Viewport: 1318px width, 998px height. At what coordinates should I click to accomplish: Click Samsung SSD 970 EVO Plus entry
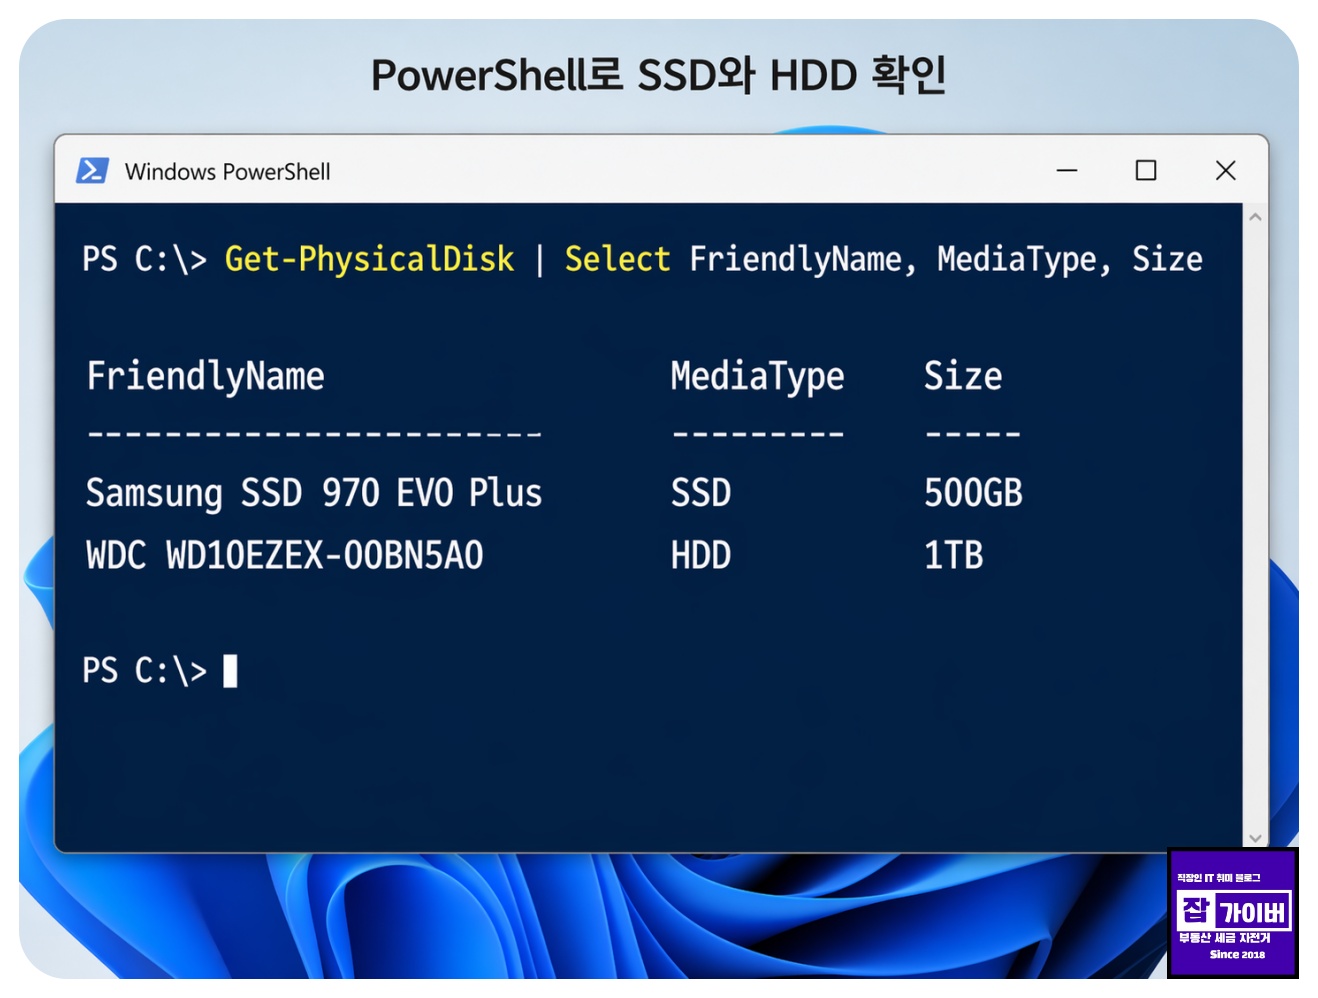tap(314, 494)
